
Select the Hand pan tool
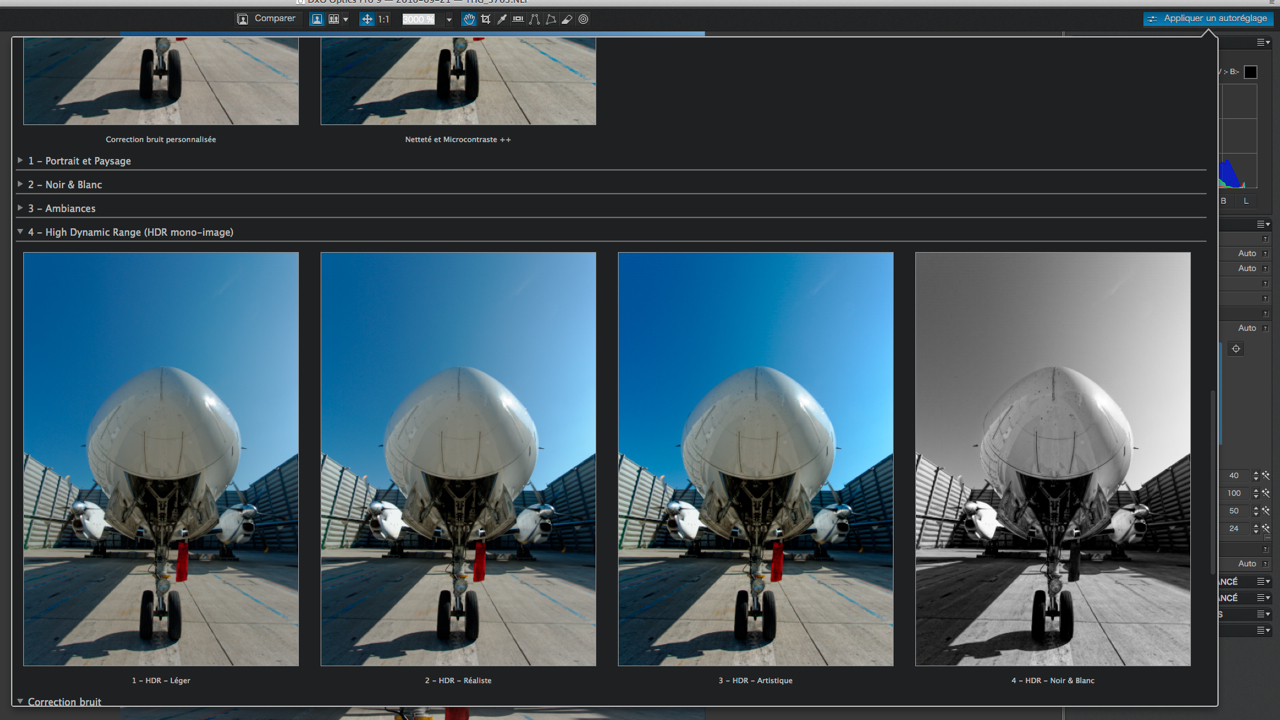(469, 19)
